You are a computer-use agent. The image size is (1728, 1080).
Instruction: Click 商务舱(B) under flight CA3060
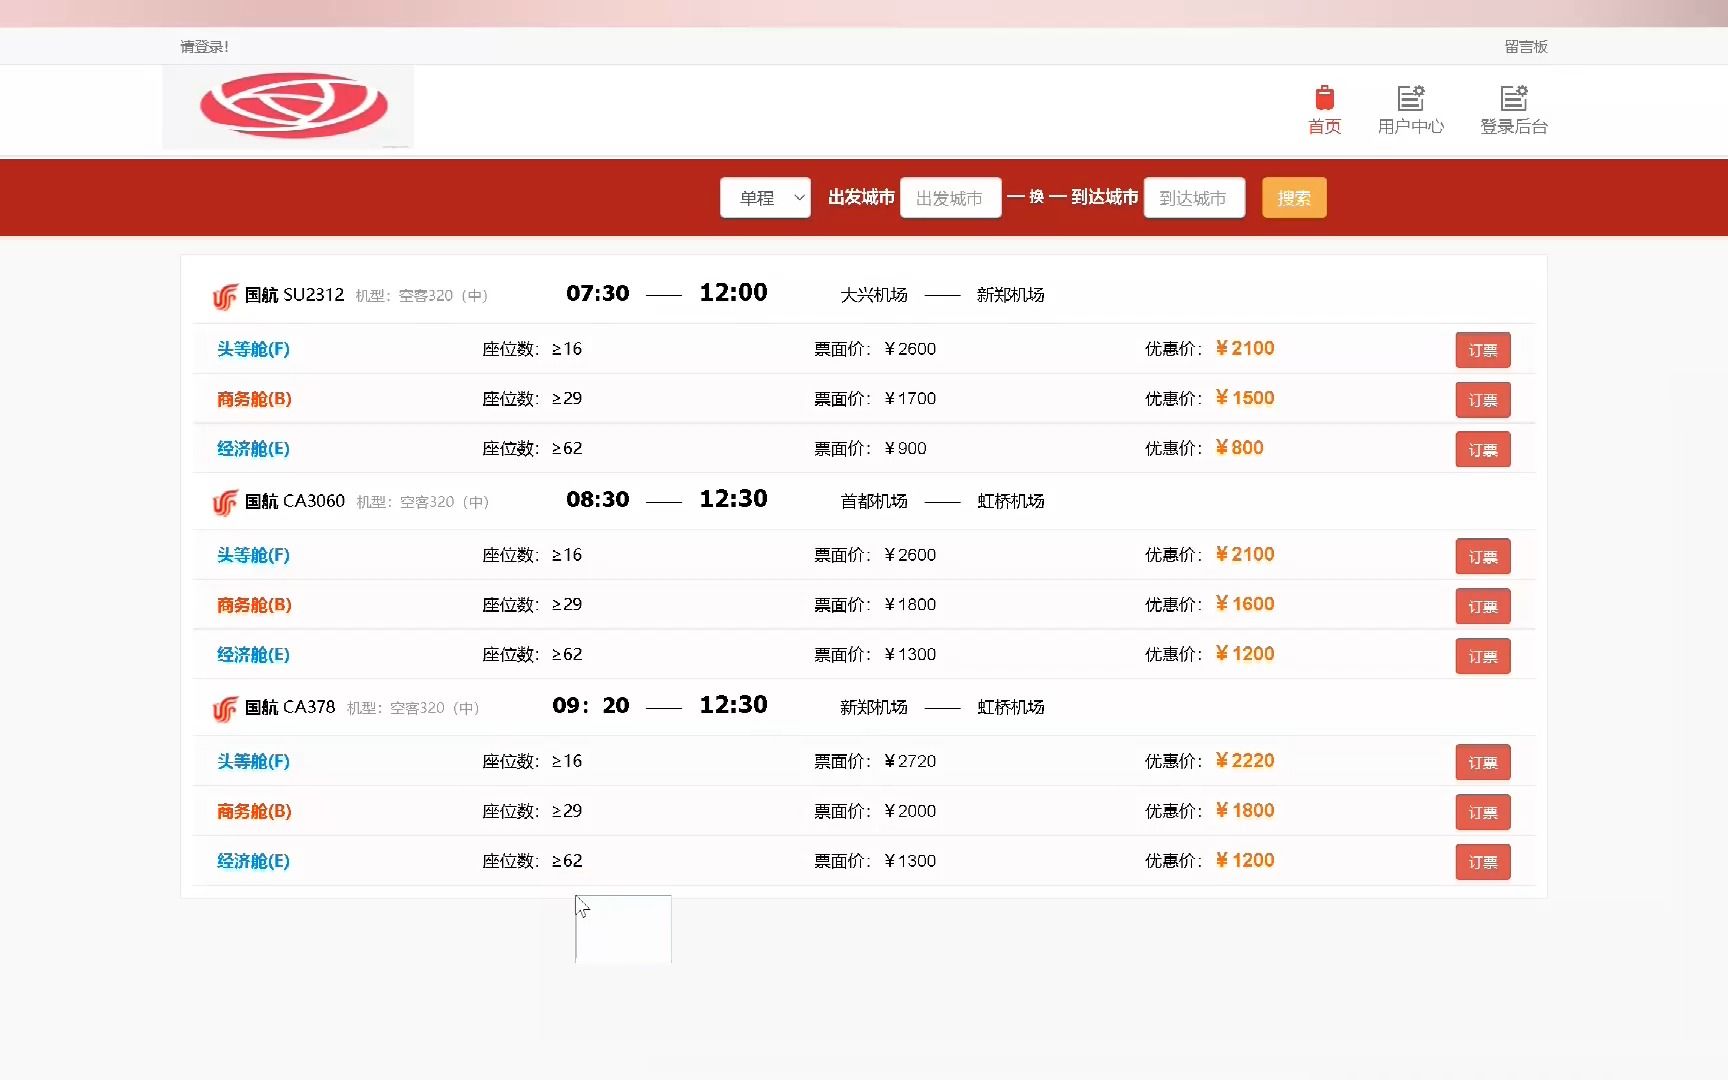254,605
